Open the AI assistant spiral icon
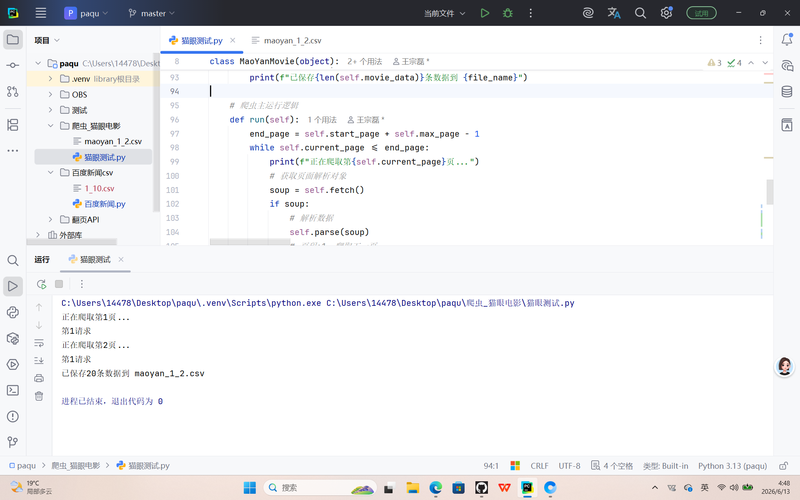The width and height of the screenshot is (800, 500). click(x=588, y=13)
